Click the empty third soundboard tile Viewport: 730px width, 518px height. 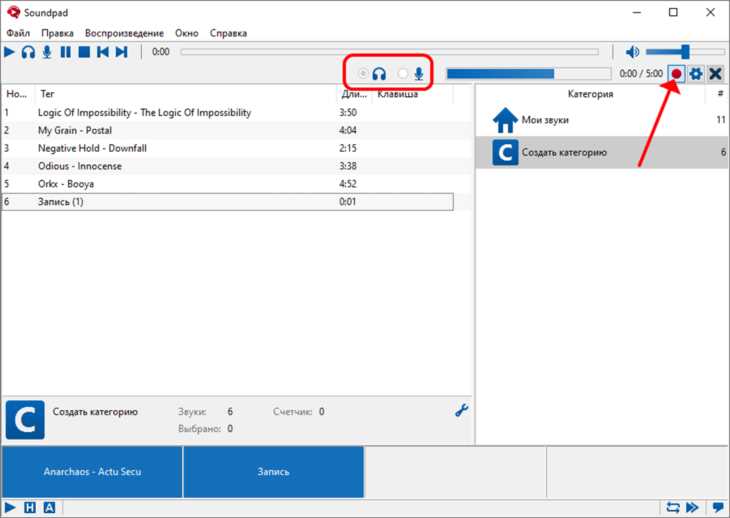[x=455, y=472]
